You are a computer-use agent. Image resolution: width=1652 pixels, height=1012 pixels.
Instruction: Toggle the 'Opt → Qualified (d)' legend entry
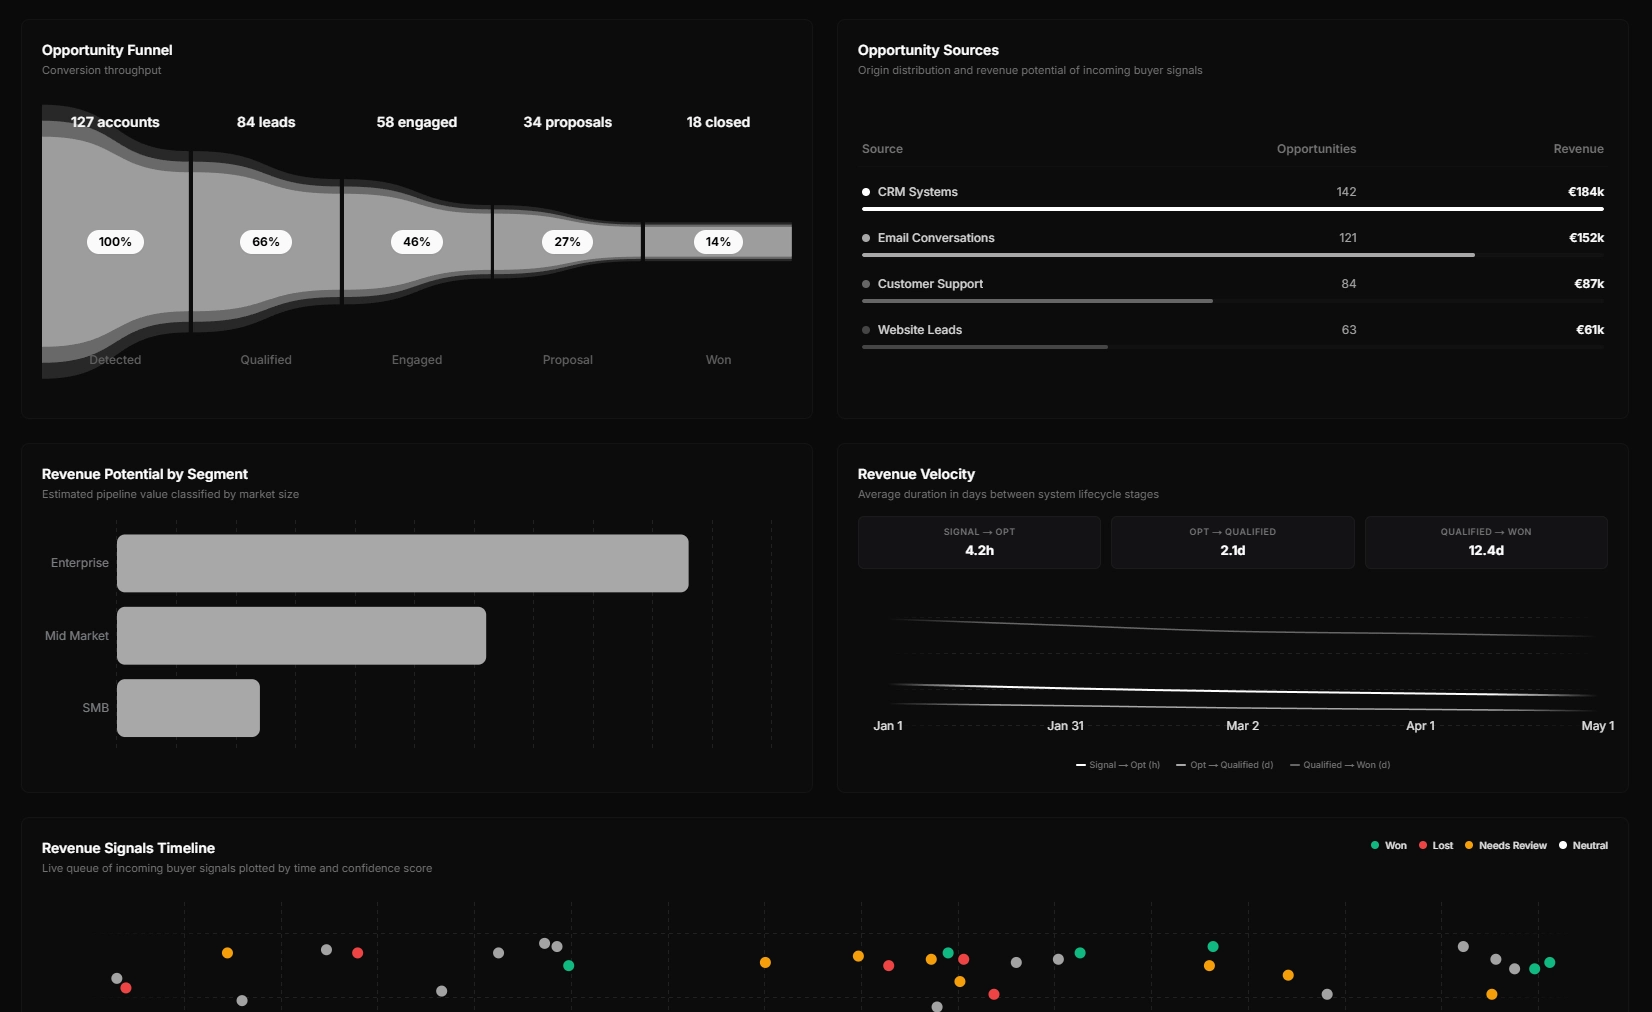pos(1225,765)
